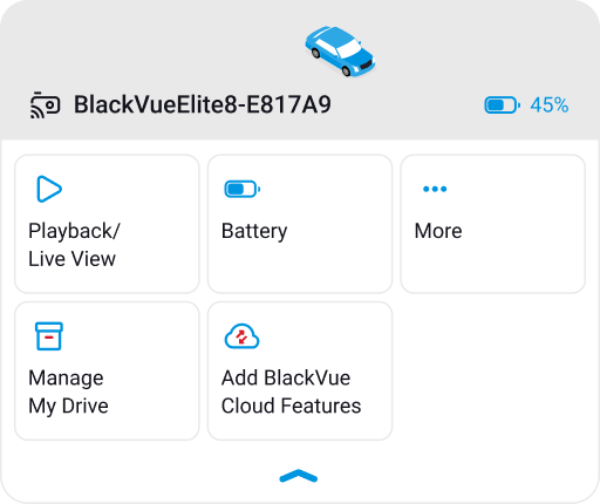Click the header battery level icon
Image resolution: width=600 pixels, height=504 pixels.
502,105
